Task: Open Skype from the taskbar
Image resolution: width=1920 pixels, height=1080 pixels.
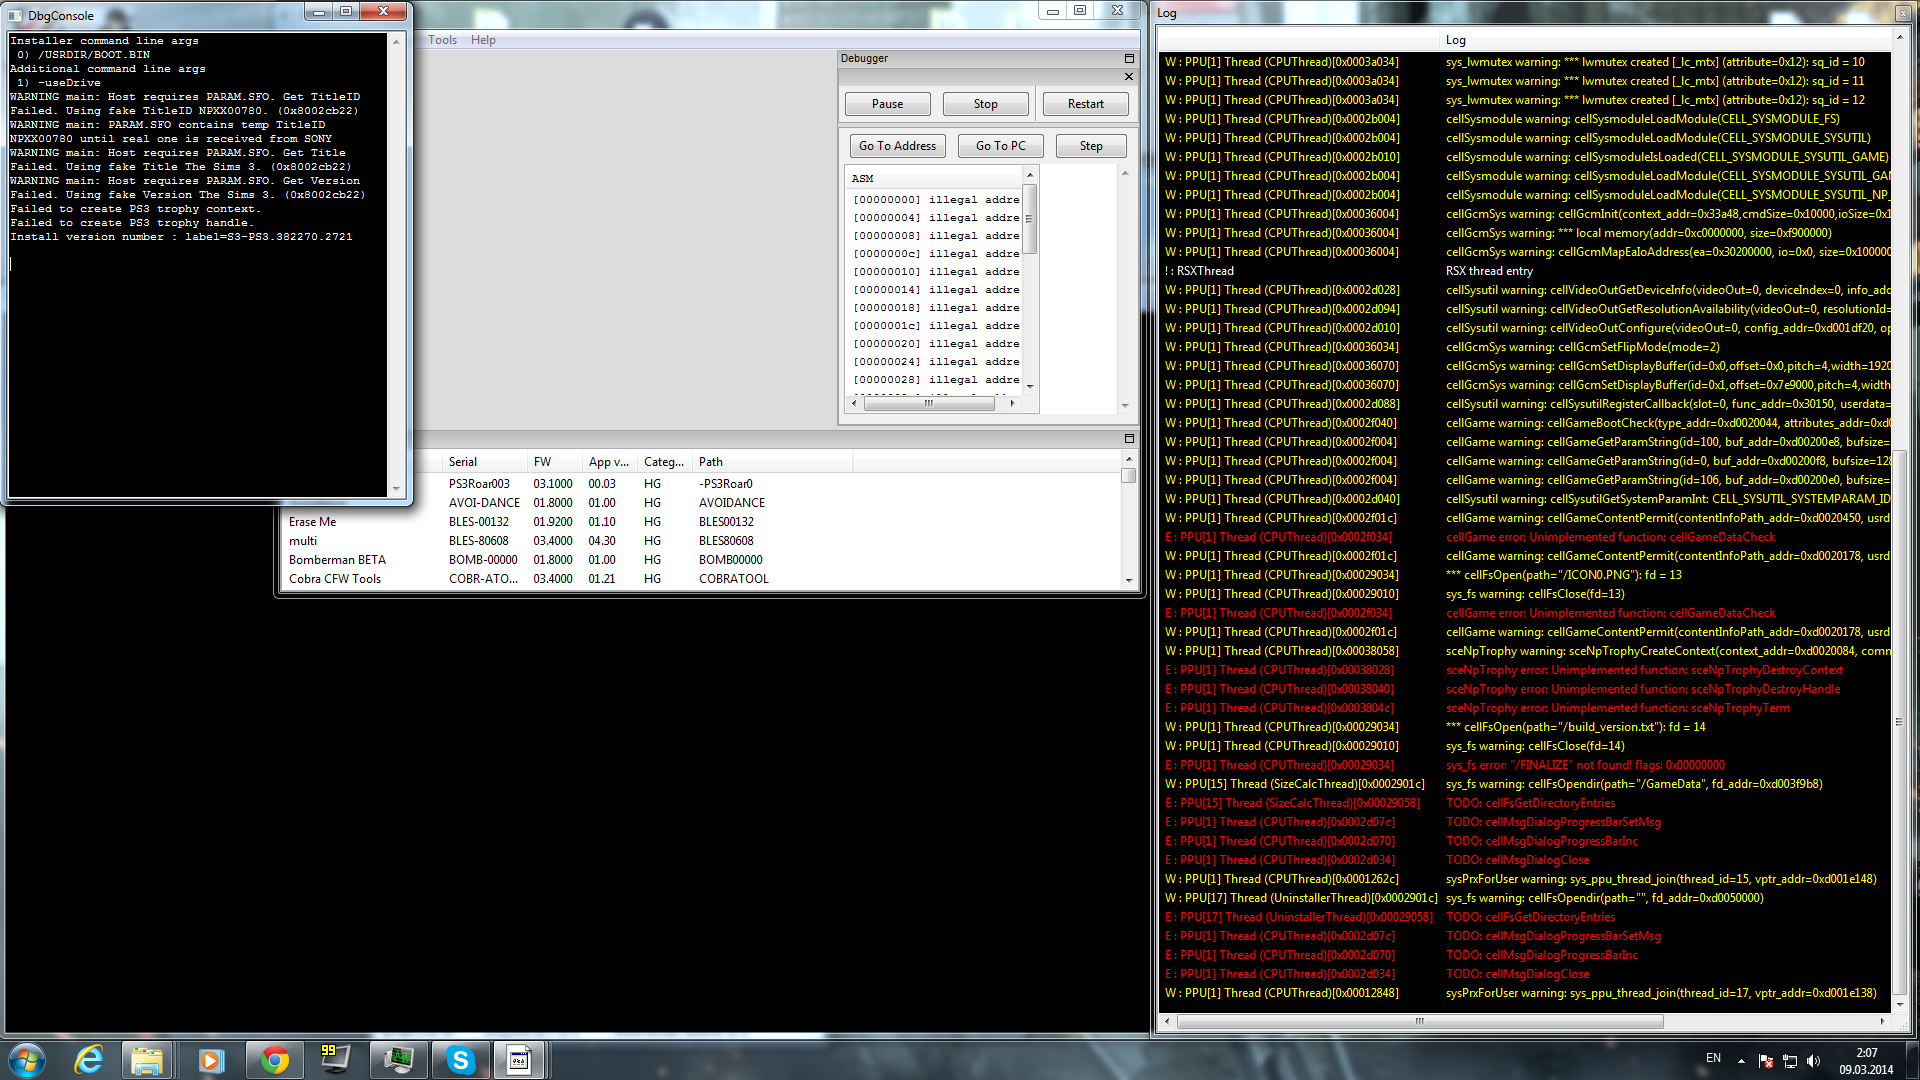Action: pyautogui.click(x=460, y=1060)
